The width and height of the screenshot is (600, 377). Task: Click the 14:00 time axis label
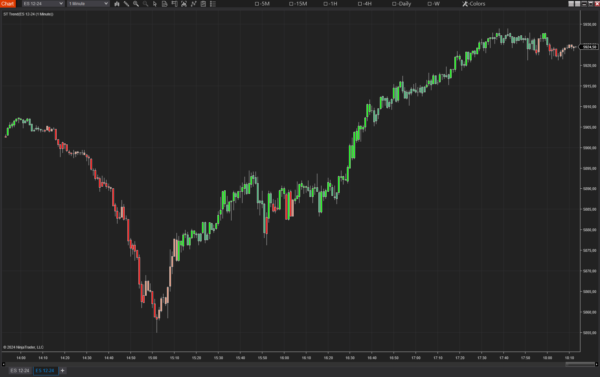(21, 358)
